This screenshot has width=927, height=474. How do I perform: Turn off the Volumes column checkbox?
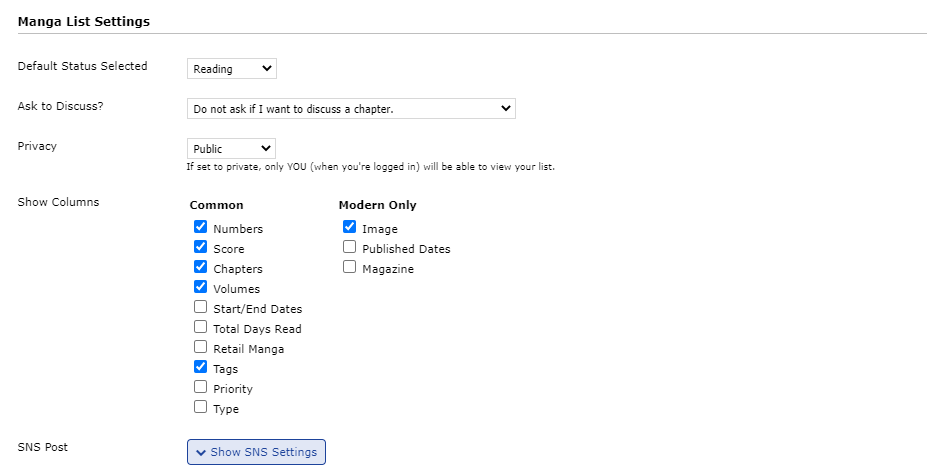tap(201, 288)
